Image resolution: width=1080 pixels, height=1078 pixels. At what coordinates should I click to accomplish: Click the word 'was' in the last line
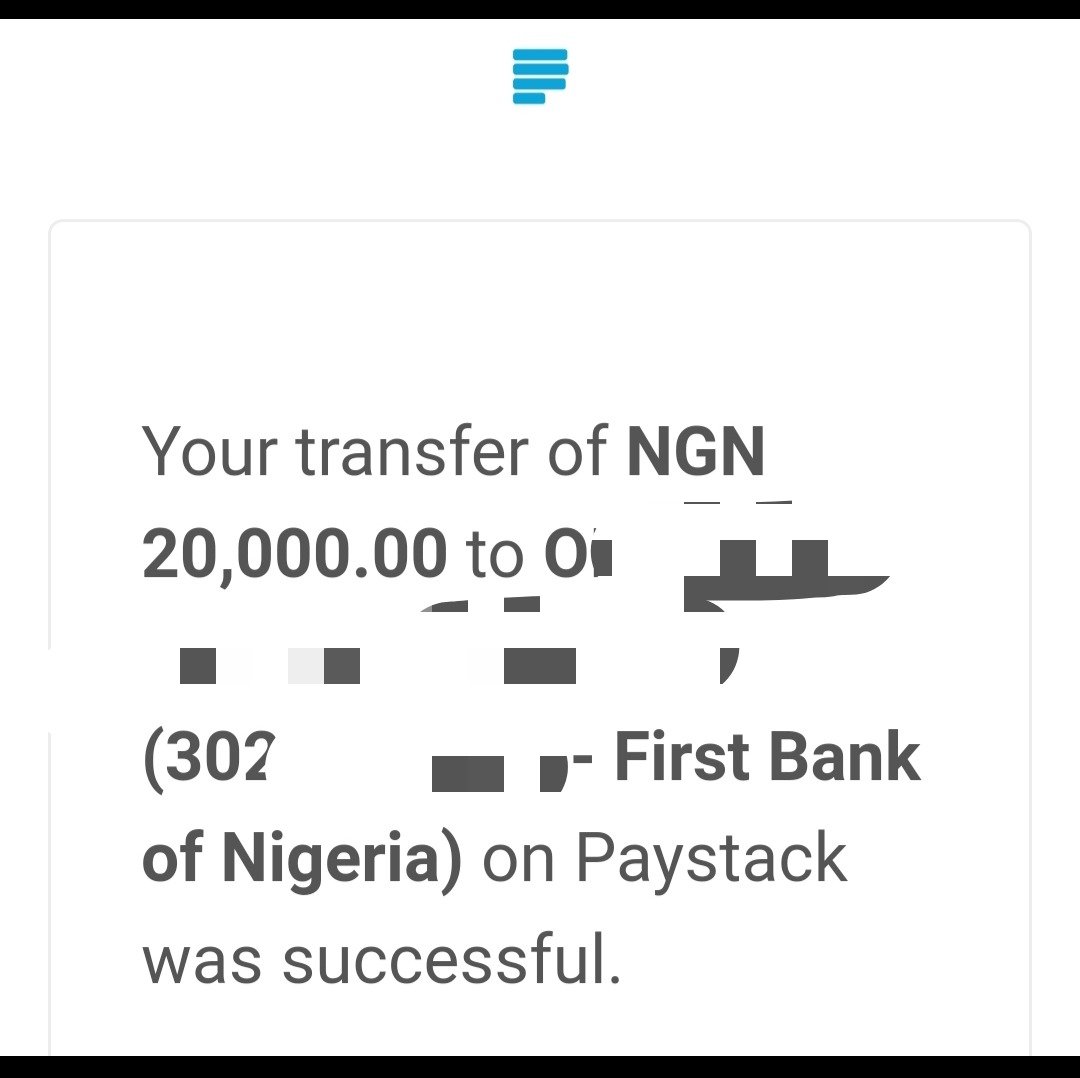click(202, 964)
